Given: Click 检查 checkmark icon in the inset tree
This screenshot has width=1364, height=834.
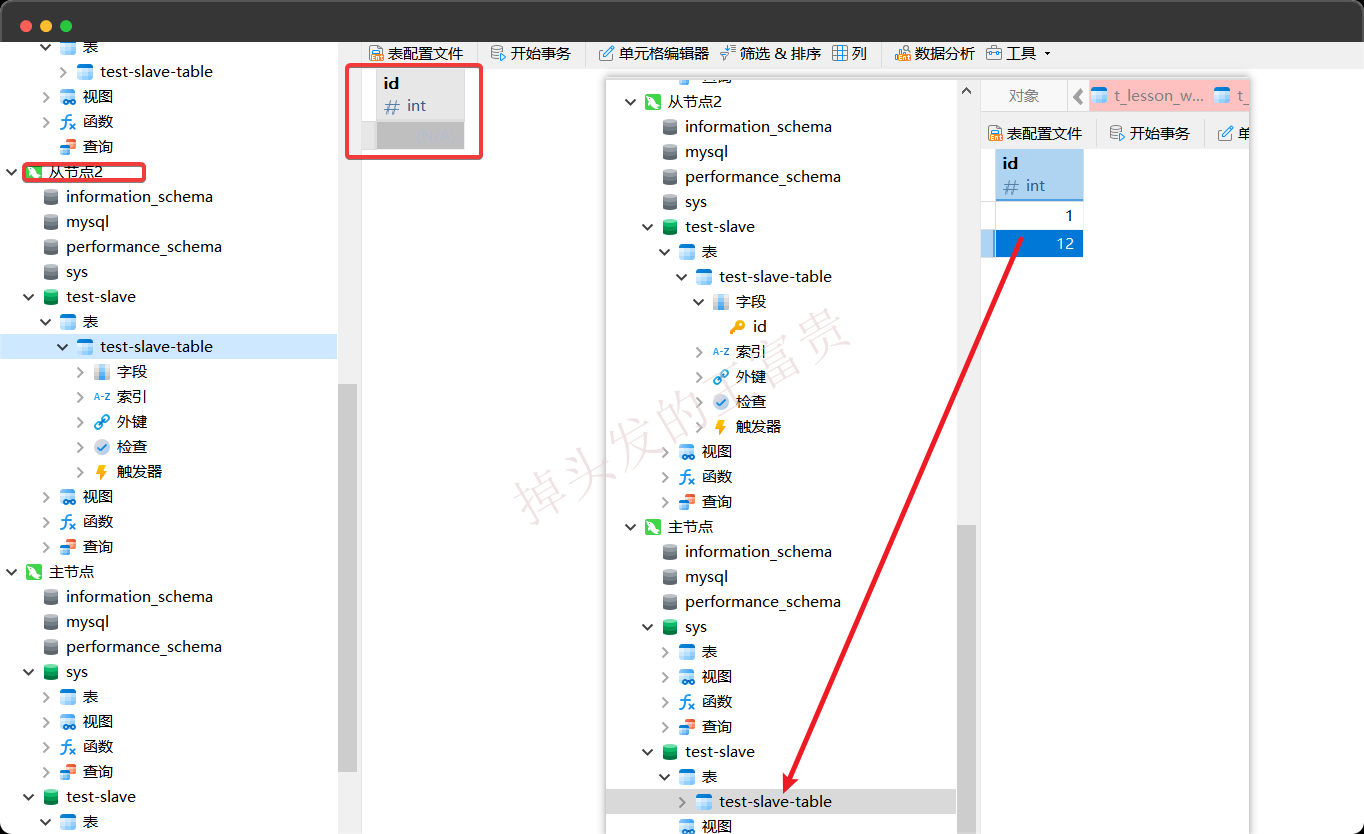Looking at the screenshot, I should (x=721, y=402).
